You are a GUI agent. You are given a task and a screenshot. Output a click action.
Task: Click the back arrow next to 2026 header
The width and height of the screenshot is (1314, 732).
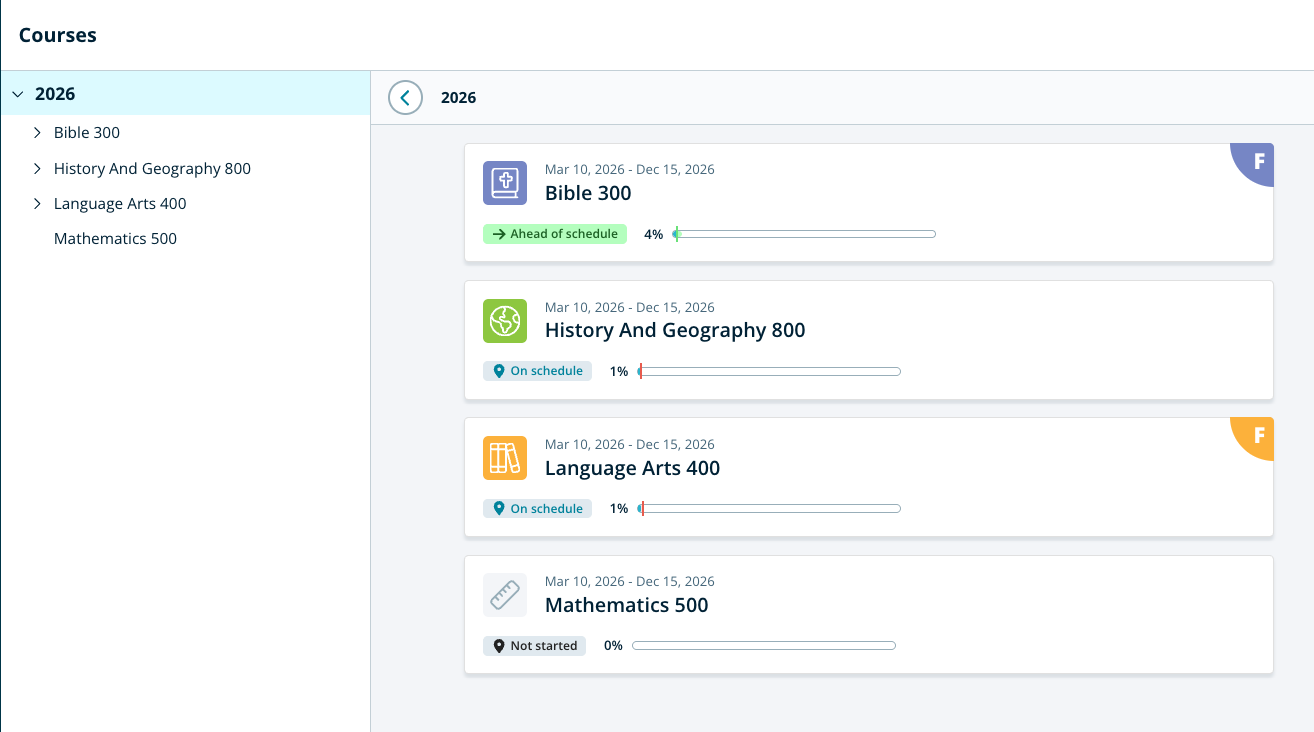click(405, 97)
